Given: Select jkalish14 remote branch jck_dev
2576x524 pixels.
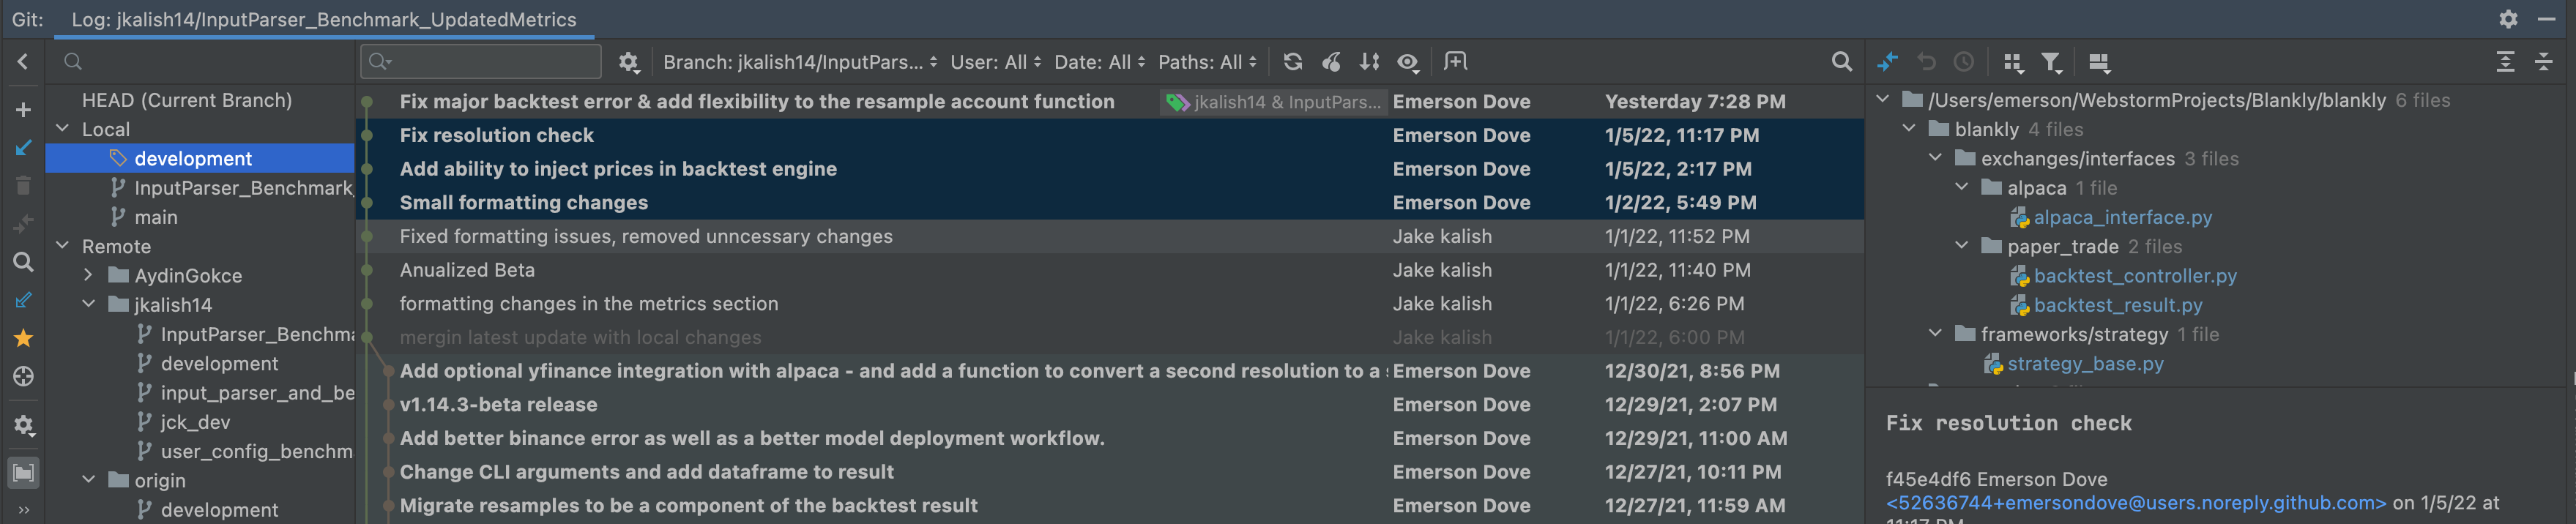Looking at the screenshot, I should [195, 422].
